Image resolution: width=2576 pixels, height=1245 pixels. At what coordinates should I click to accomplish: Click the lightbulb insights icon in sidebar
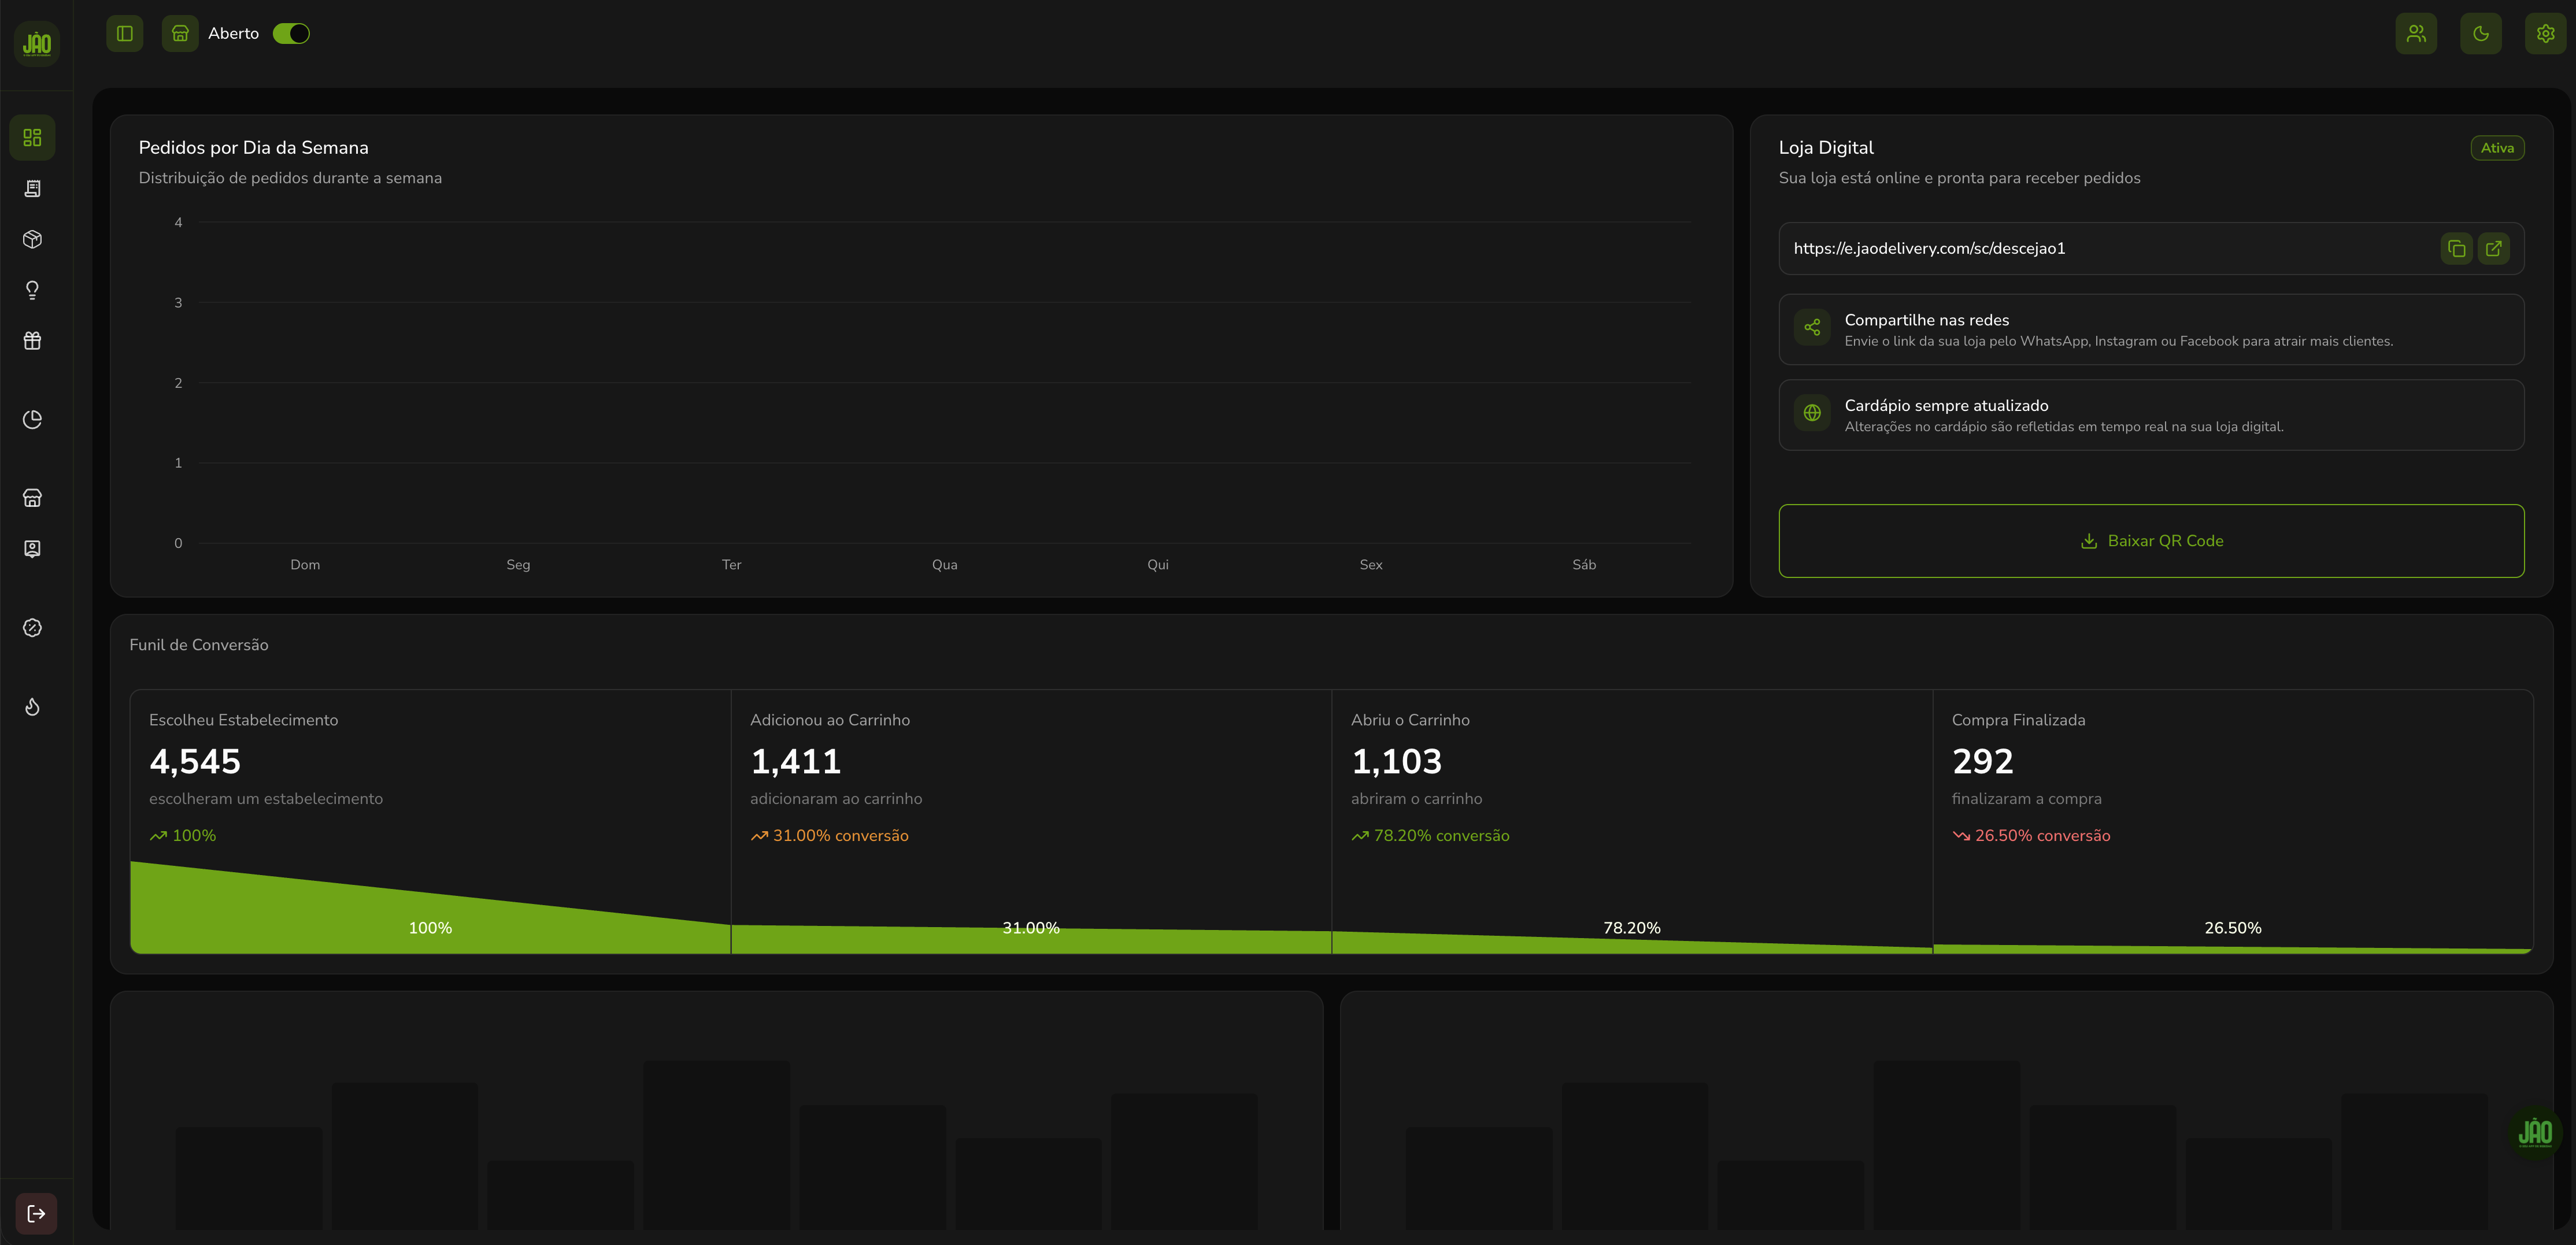tap(32, 290)
